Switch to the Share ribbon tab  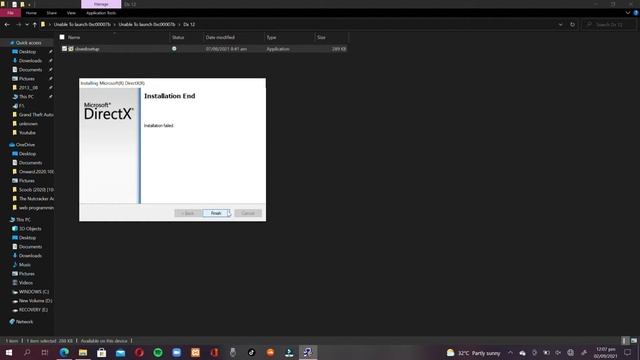(x=51, y=13)
